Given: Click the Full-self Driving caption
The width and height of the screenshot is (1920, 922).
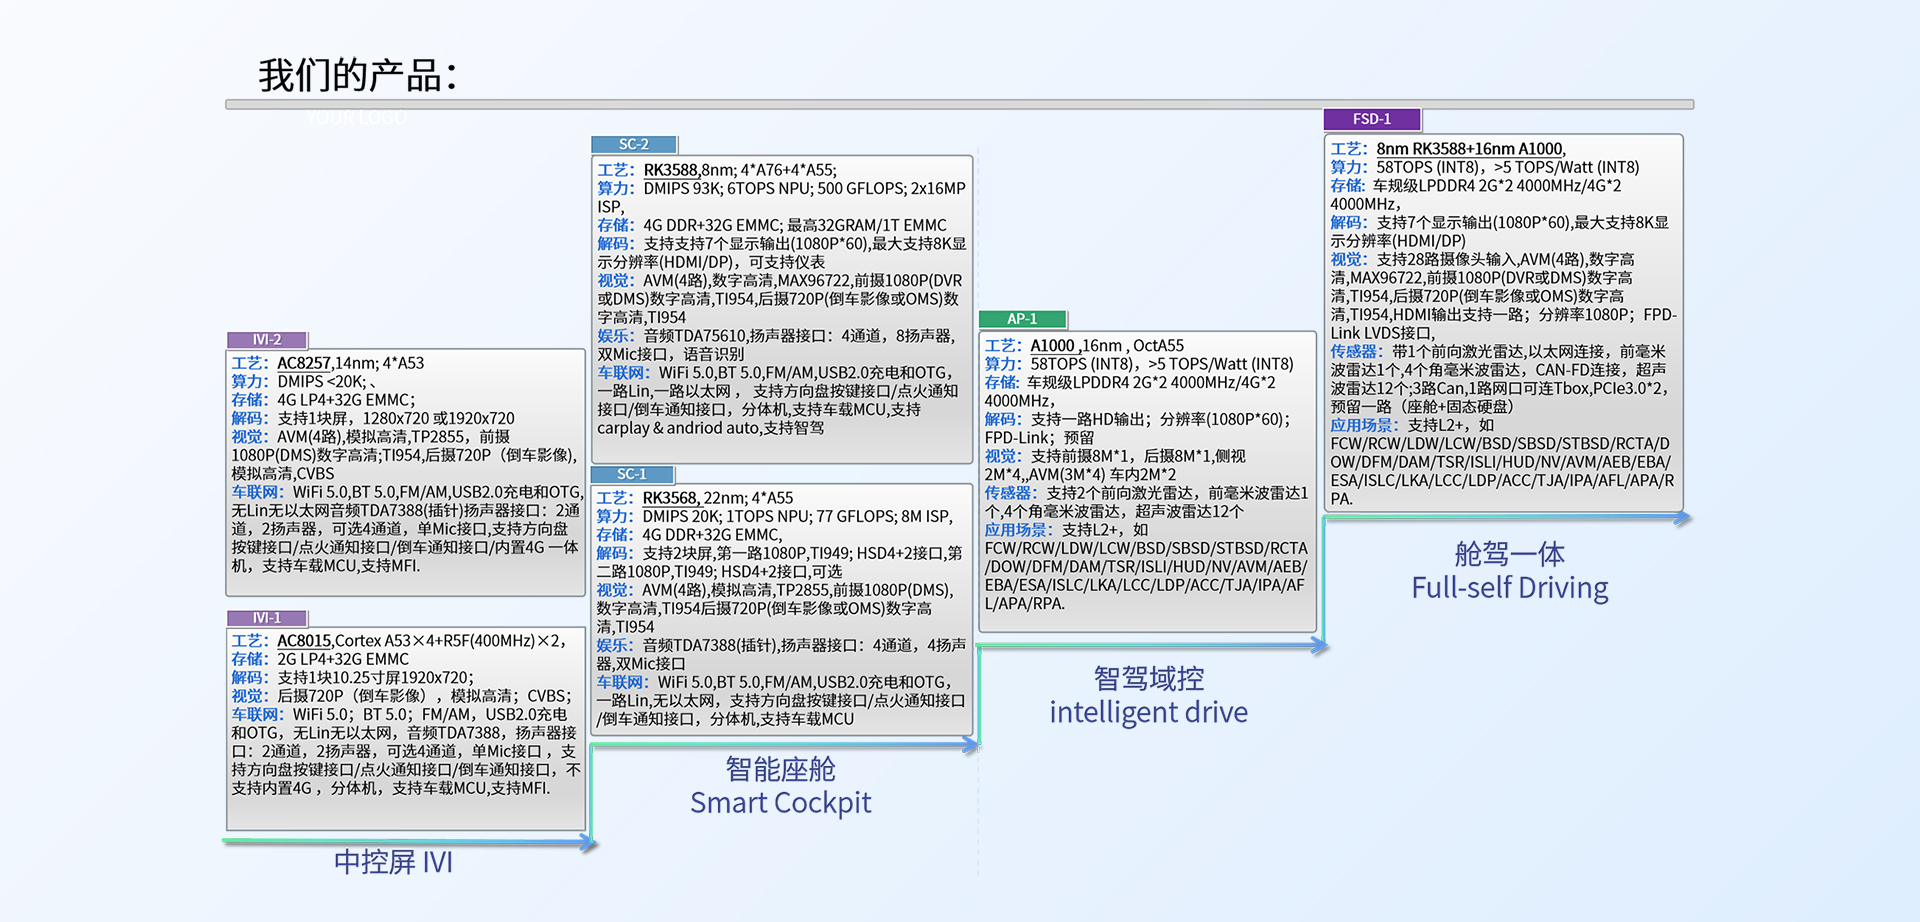Looking at the screenshot, I should click(1510, 588).
